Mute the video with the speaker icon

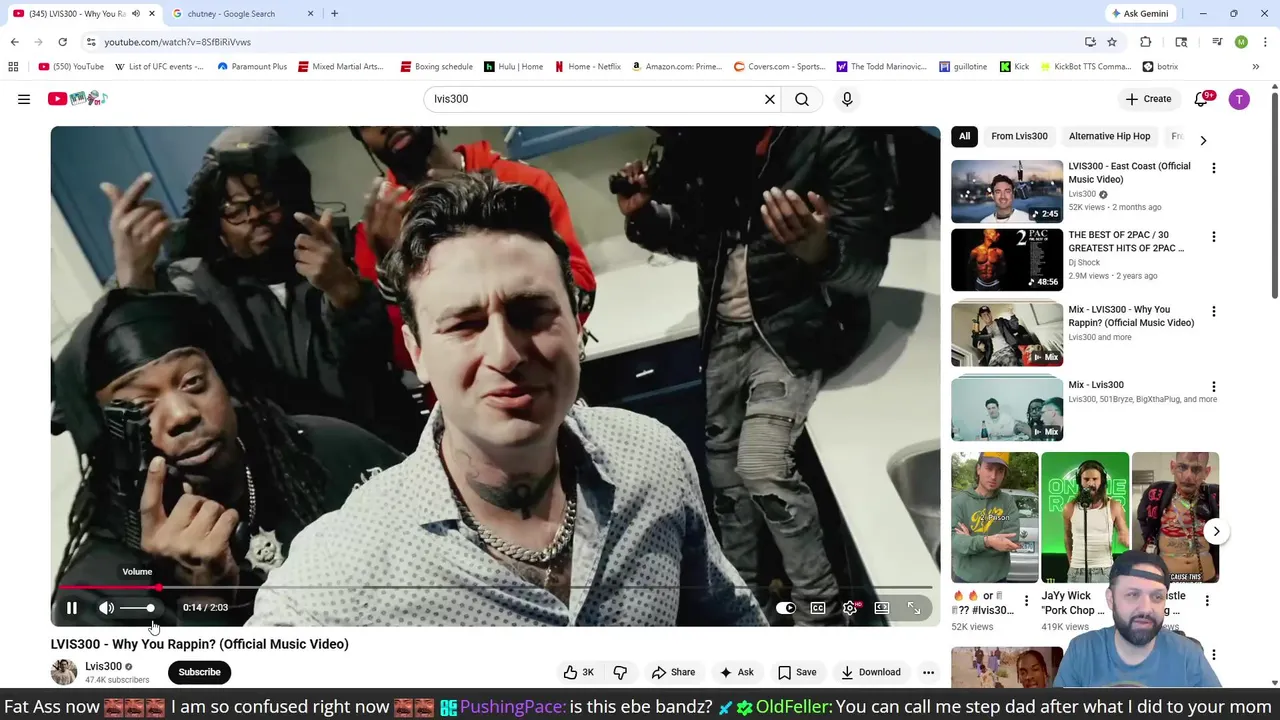106,608
